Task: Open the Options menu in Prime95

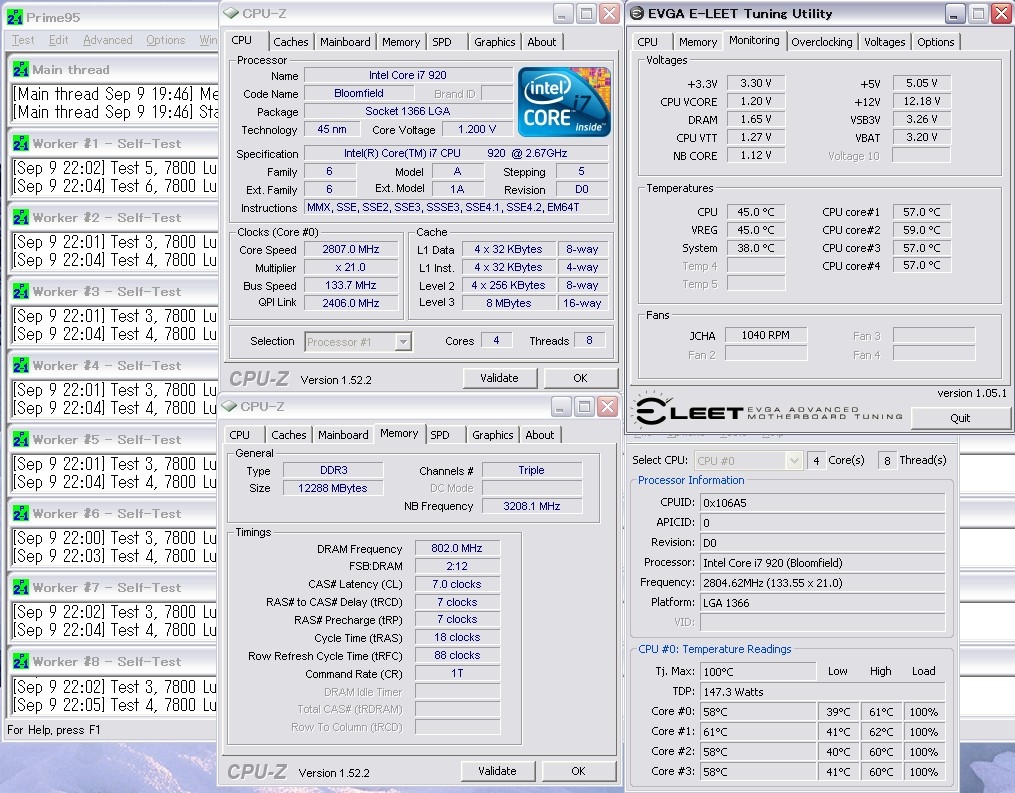Action: pyautogui.click(x=166, y=40)
